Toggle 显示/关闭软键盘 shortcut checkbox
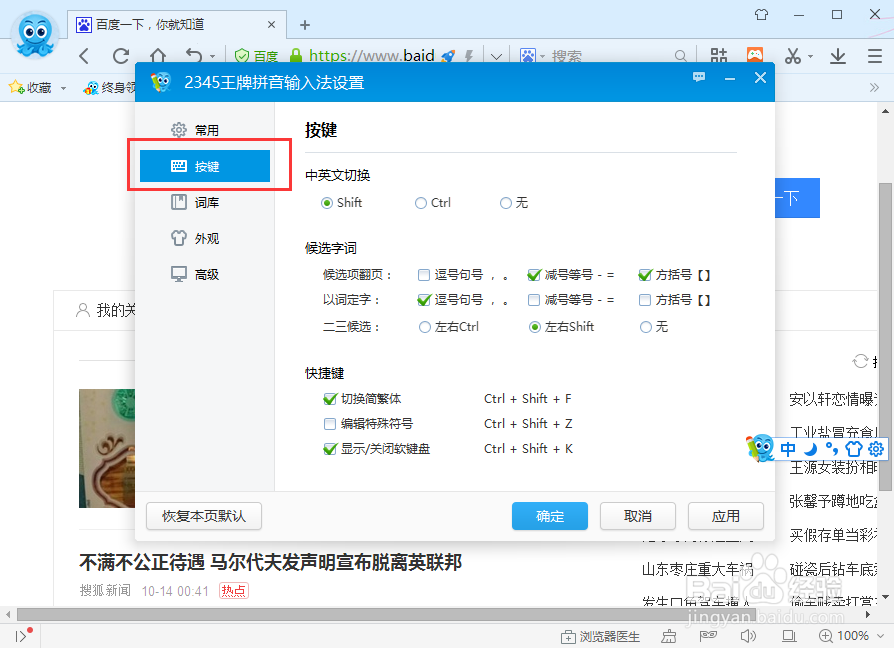The width and height of the screenshot is (894, 648). click(330, 449)
